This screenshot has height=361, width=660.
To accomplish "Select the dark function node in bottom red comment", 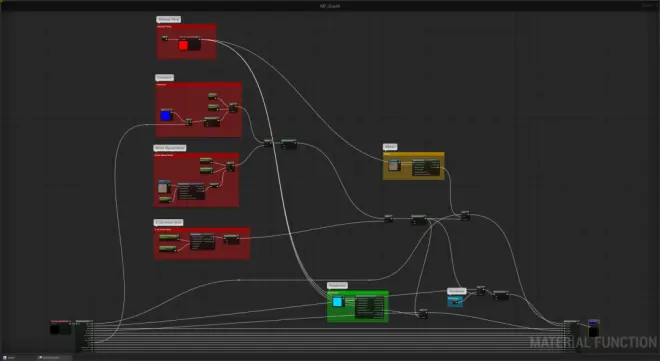I will tap(202, 242).
